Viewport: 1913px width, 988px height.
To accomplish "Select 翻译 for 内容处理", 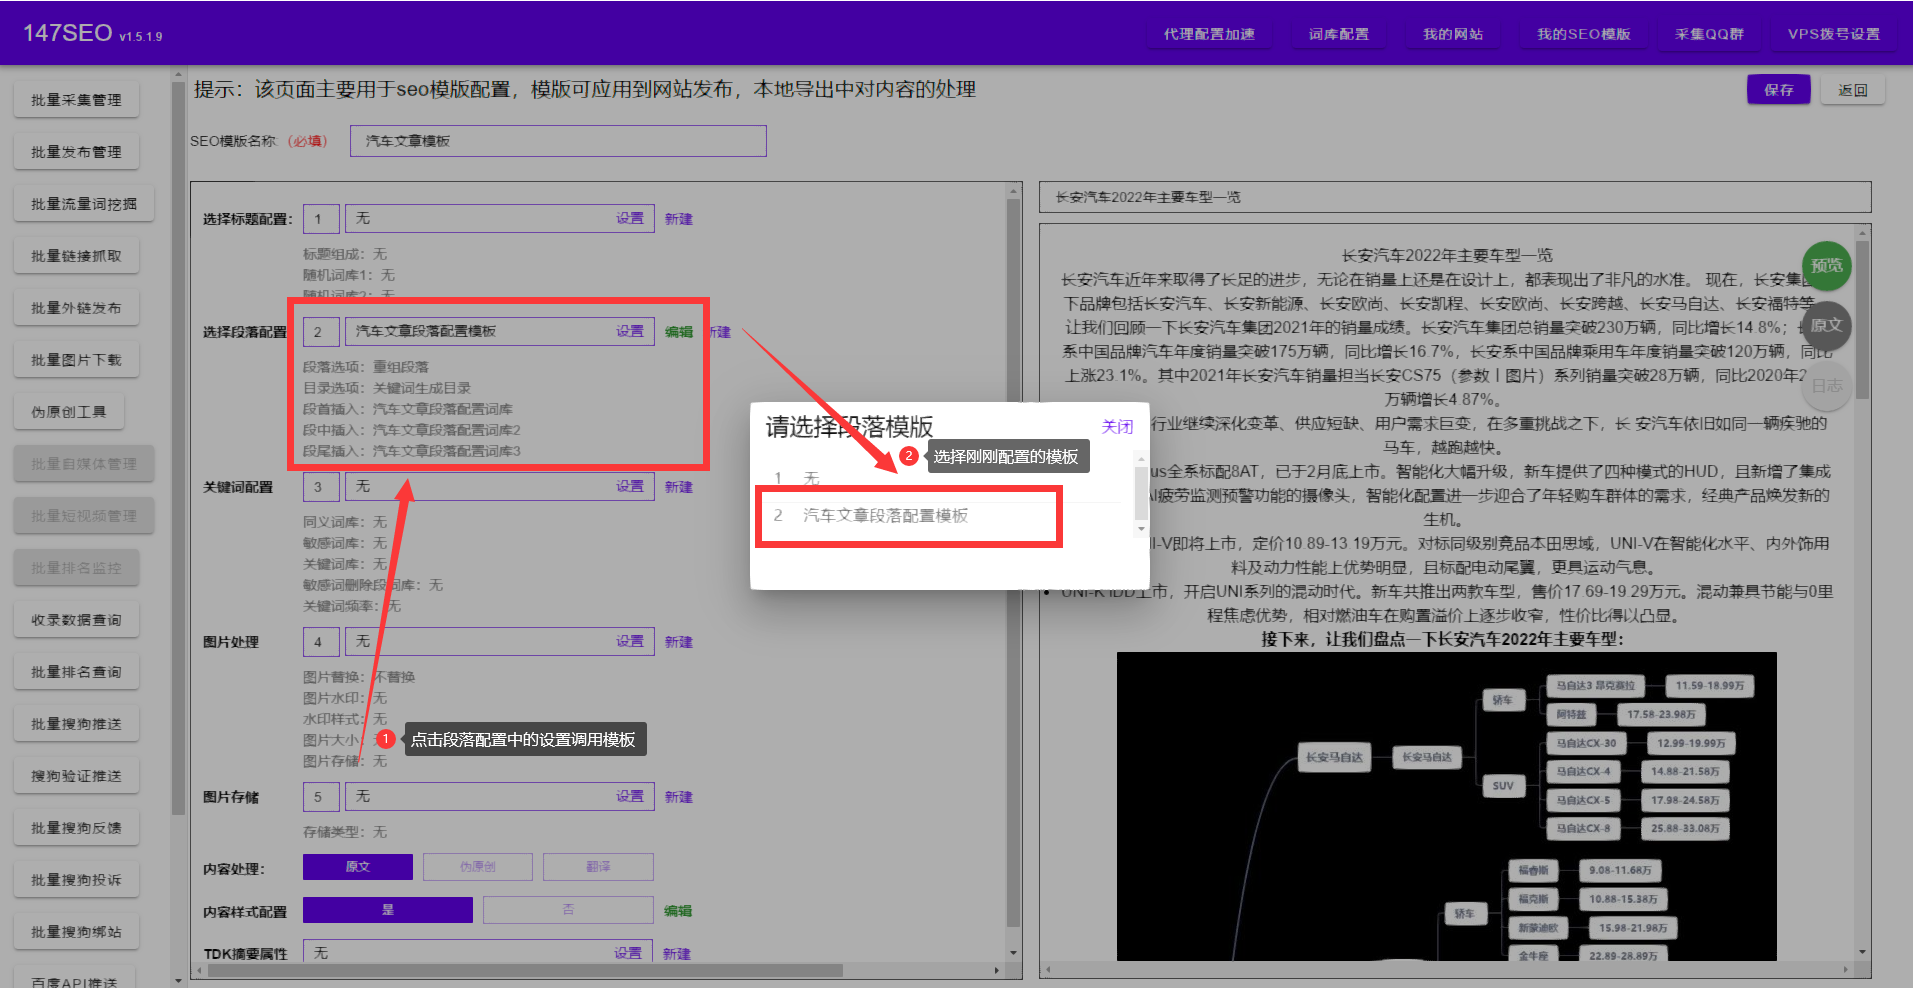I will (598, 867).
